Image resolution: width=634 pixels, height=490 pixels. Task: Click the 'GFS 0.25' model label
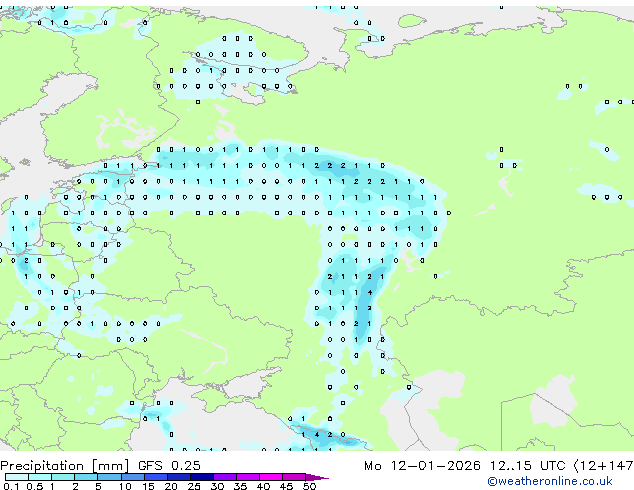(x=169, y=466)
